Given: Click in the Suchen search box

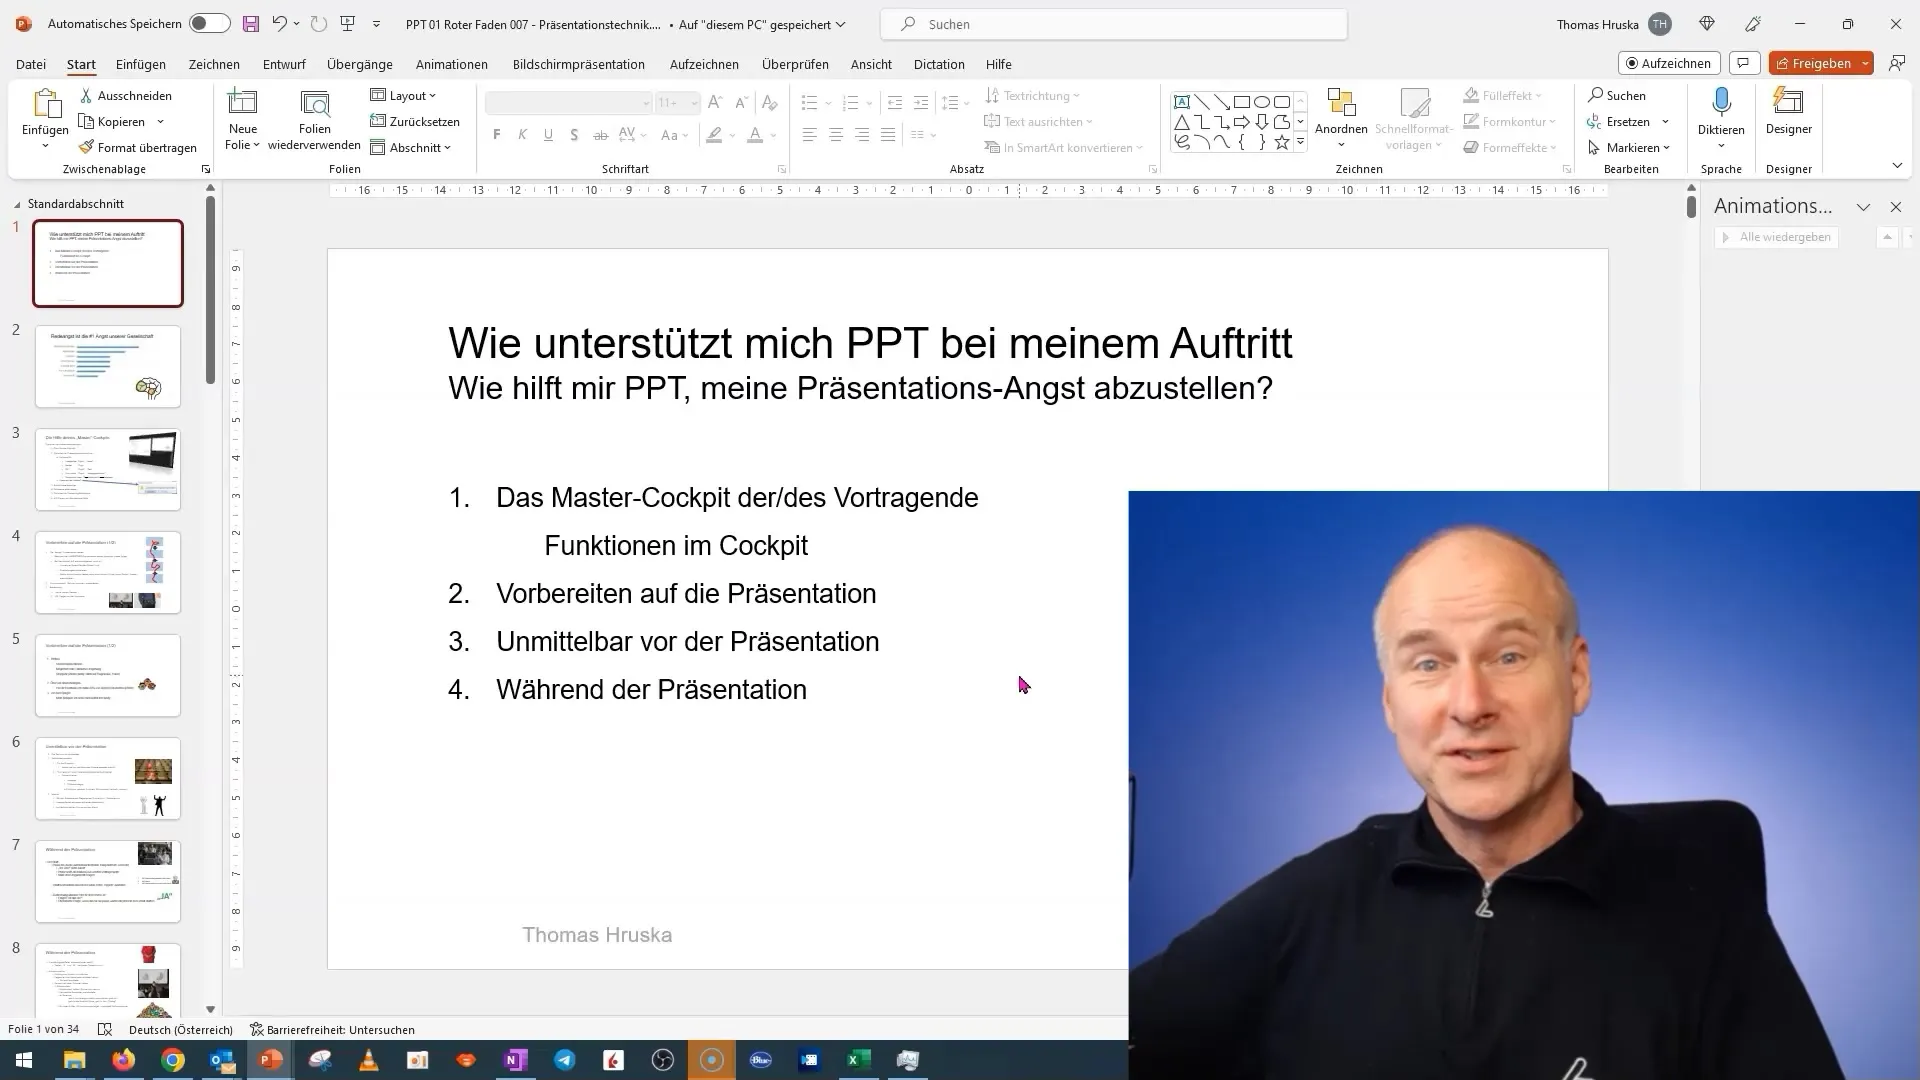Looking at the screenshot, I should pos(1113,24).
